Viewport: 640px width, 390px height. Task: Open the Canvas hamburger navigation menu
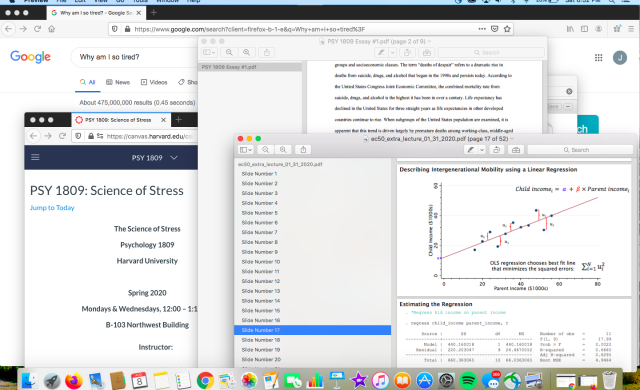(x=36, y=157)
